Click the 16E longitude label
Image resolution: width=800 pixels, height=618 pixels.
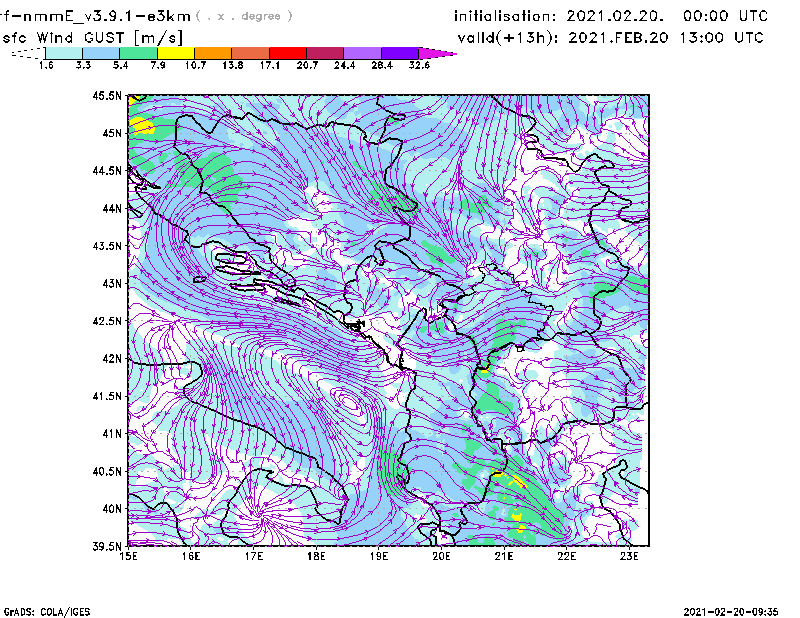click(x=191, y=556)
